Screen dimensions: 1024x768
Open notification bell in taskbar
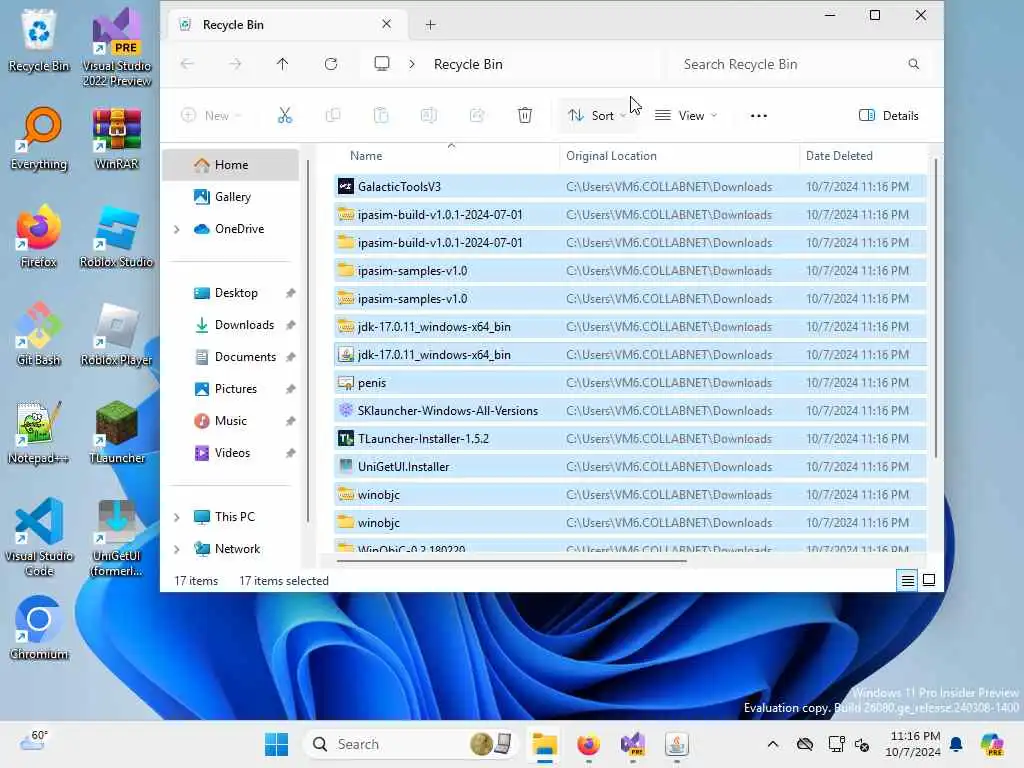pos(956,744)
